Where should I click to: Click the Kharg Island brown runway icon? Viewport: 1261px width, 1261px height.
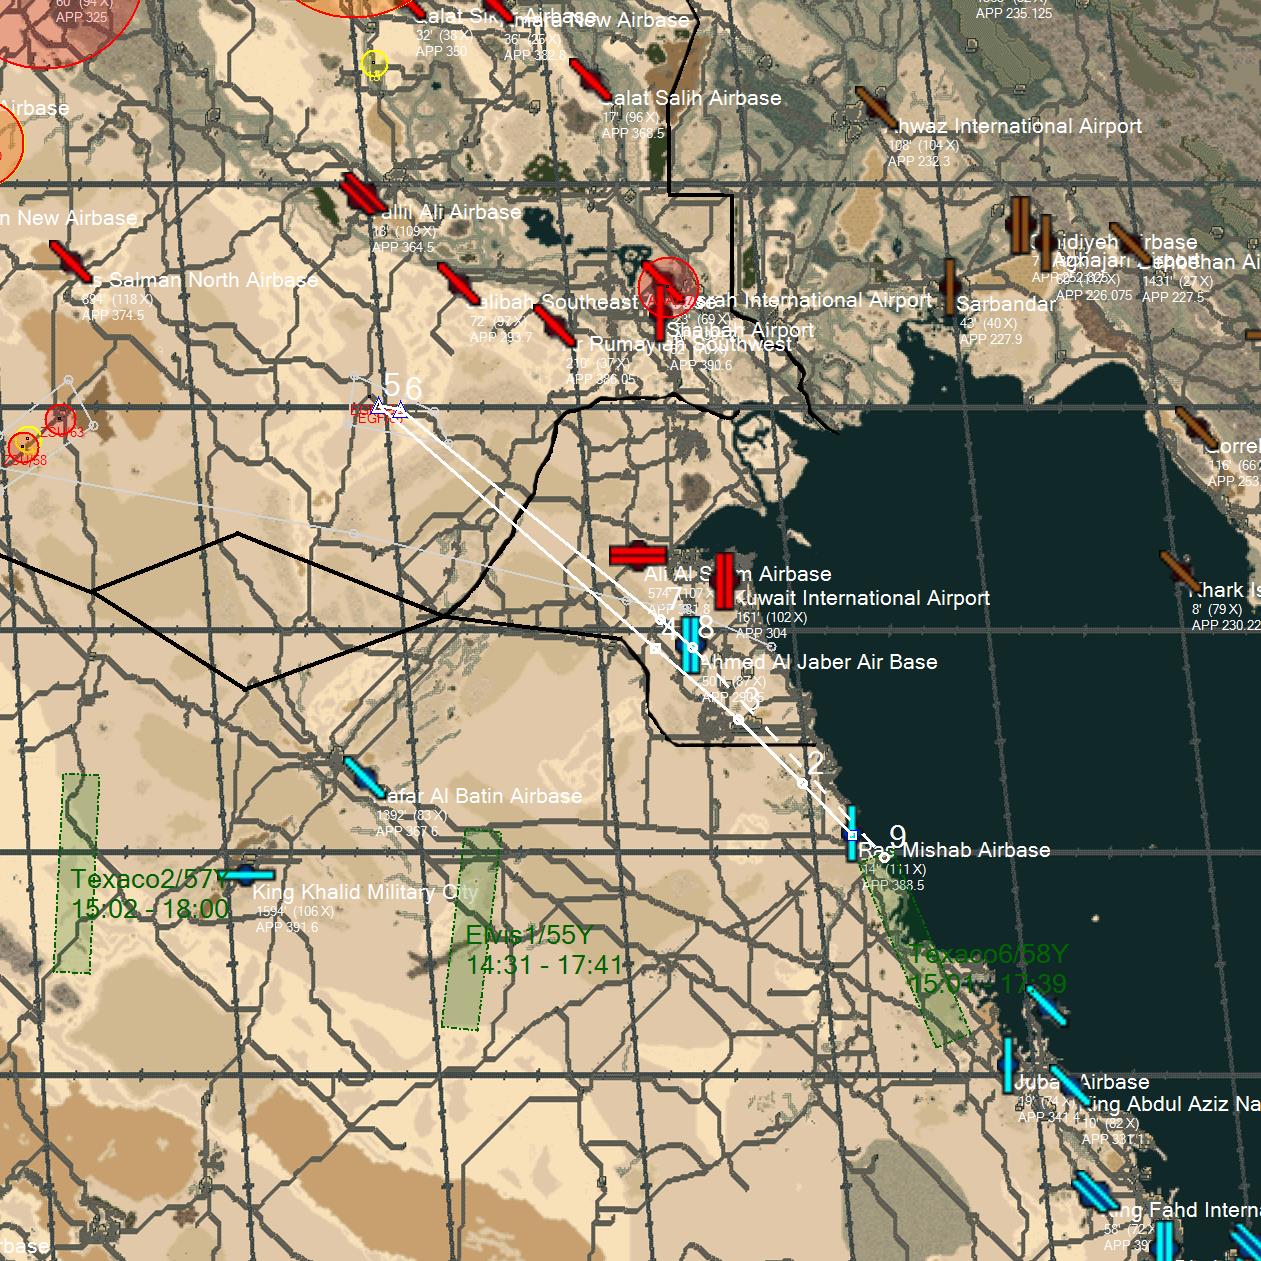(1180, 571)
